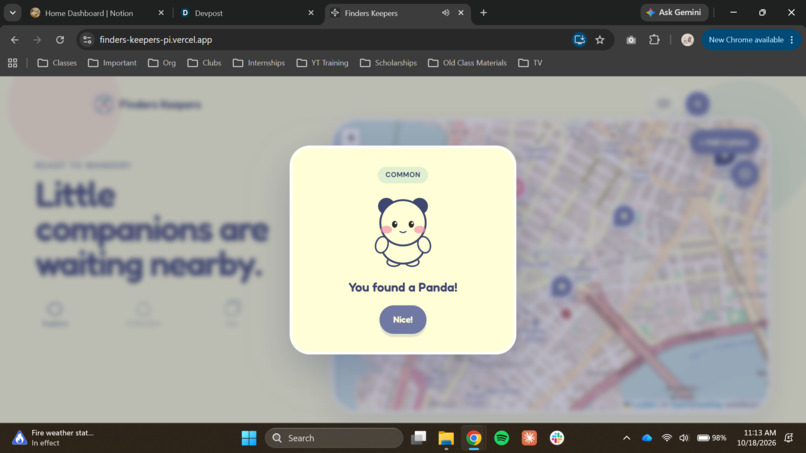Close the Devpost tab

311,13
